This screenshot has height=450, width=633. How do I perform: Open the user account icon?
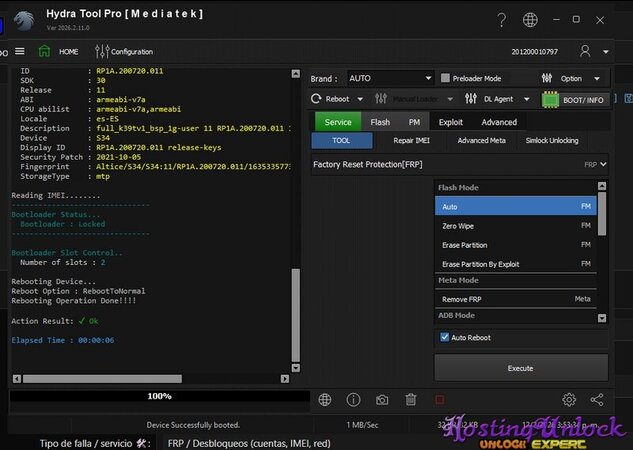point(584,51)
